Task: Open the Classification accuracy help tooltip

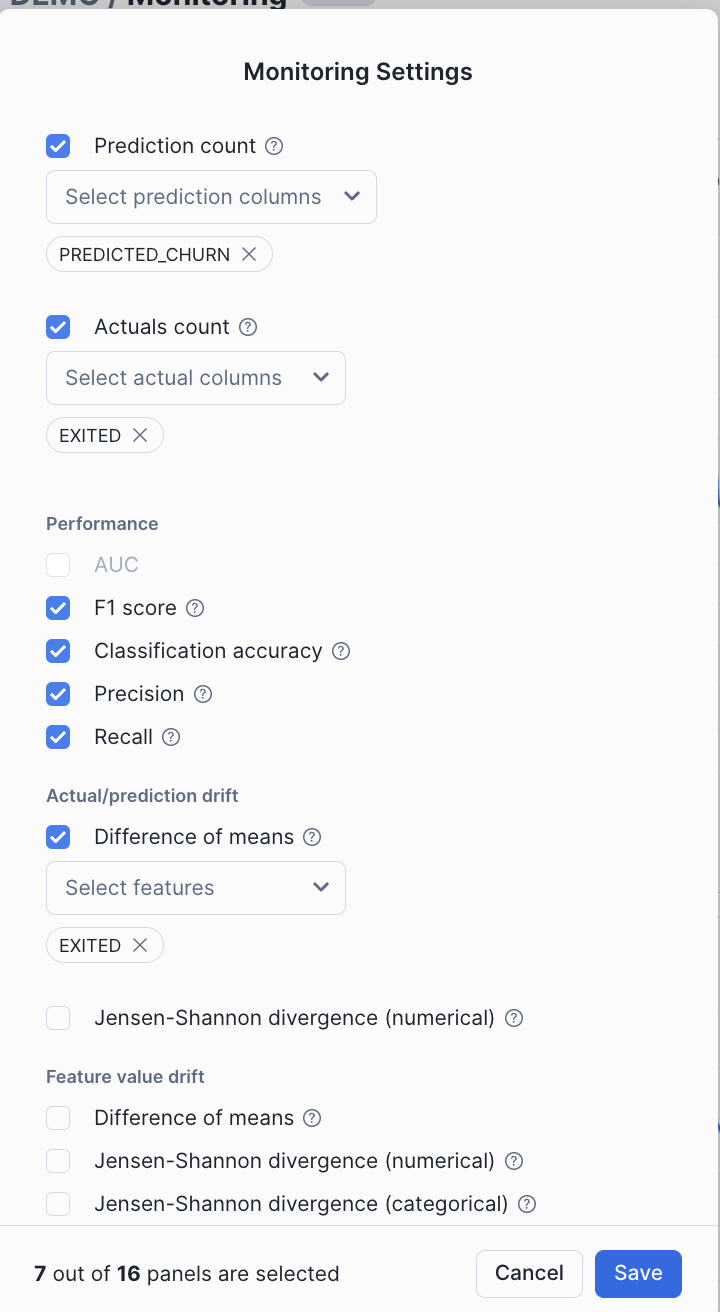Action: 340,651
